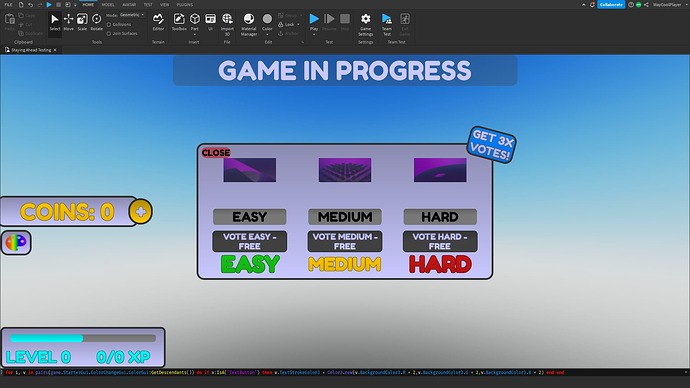Click the Color tool icon

point(267,19)
